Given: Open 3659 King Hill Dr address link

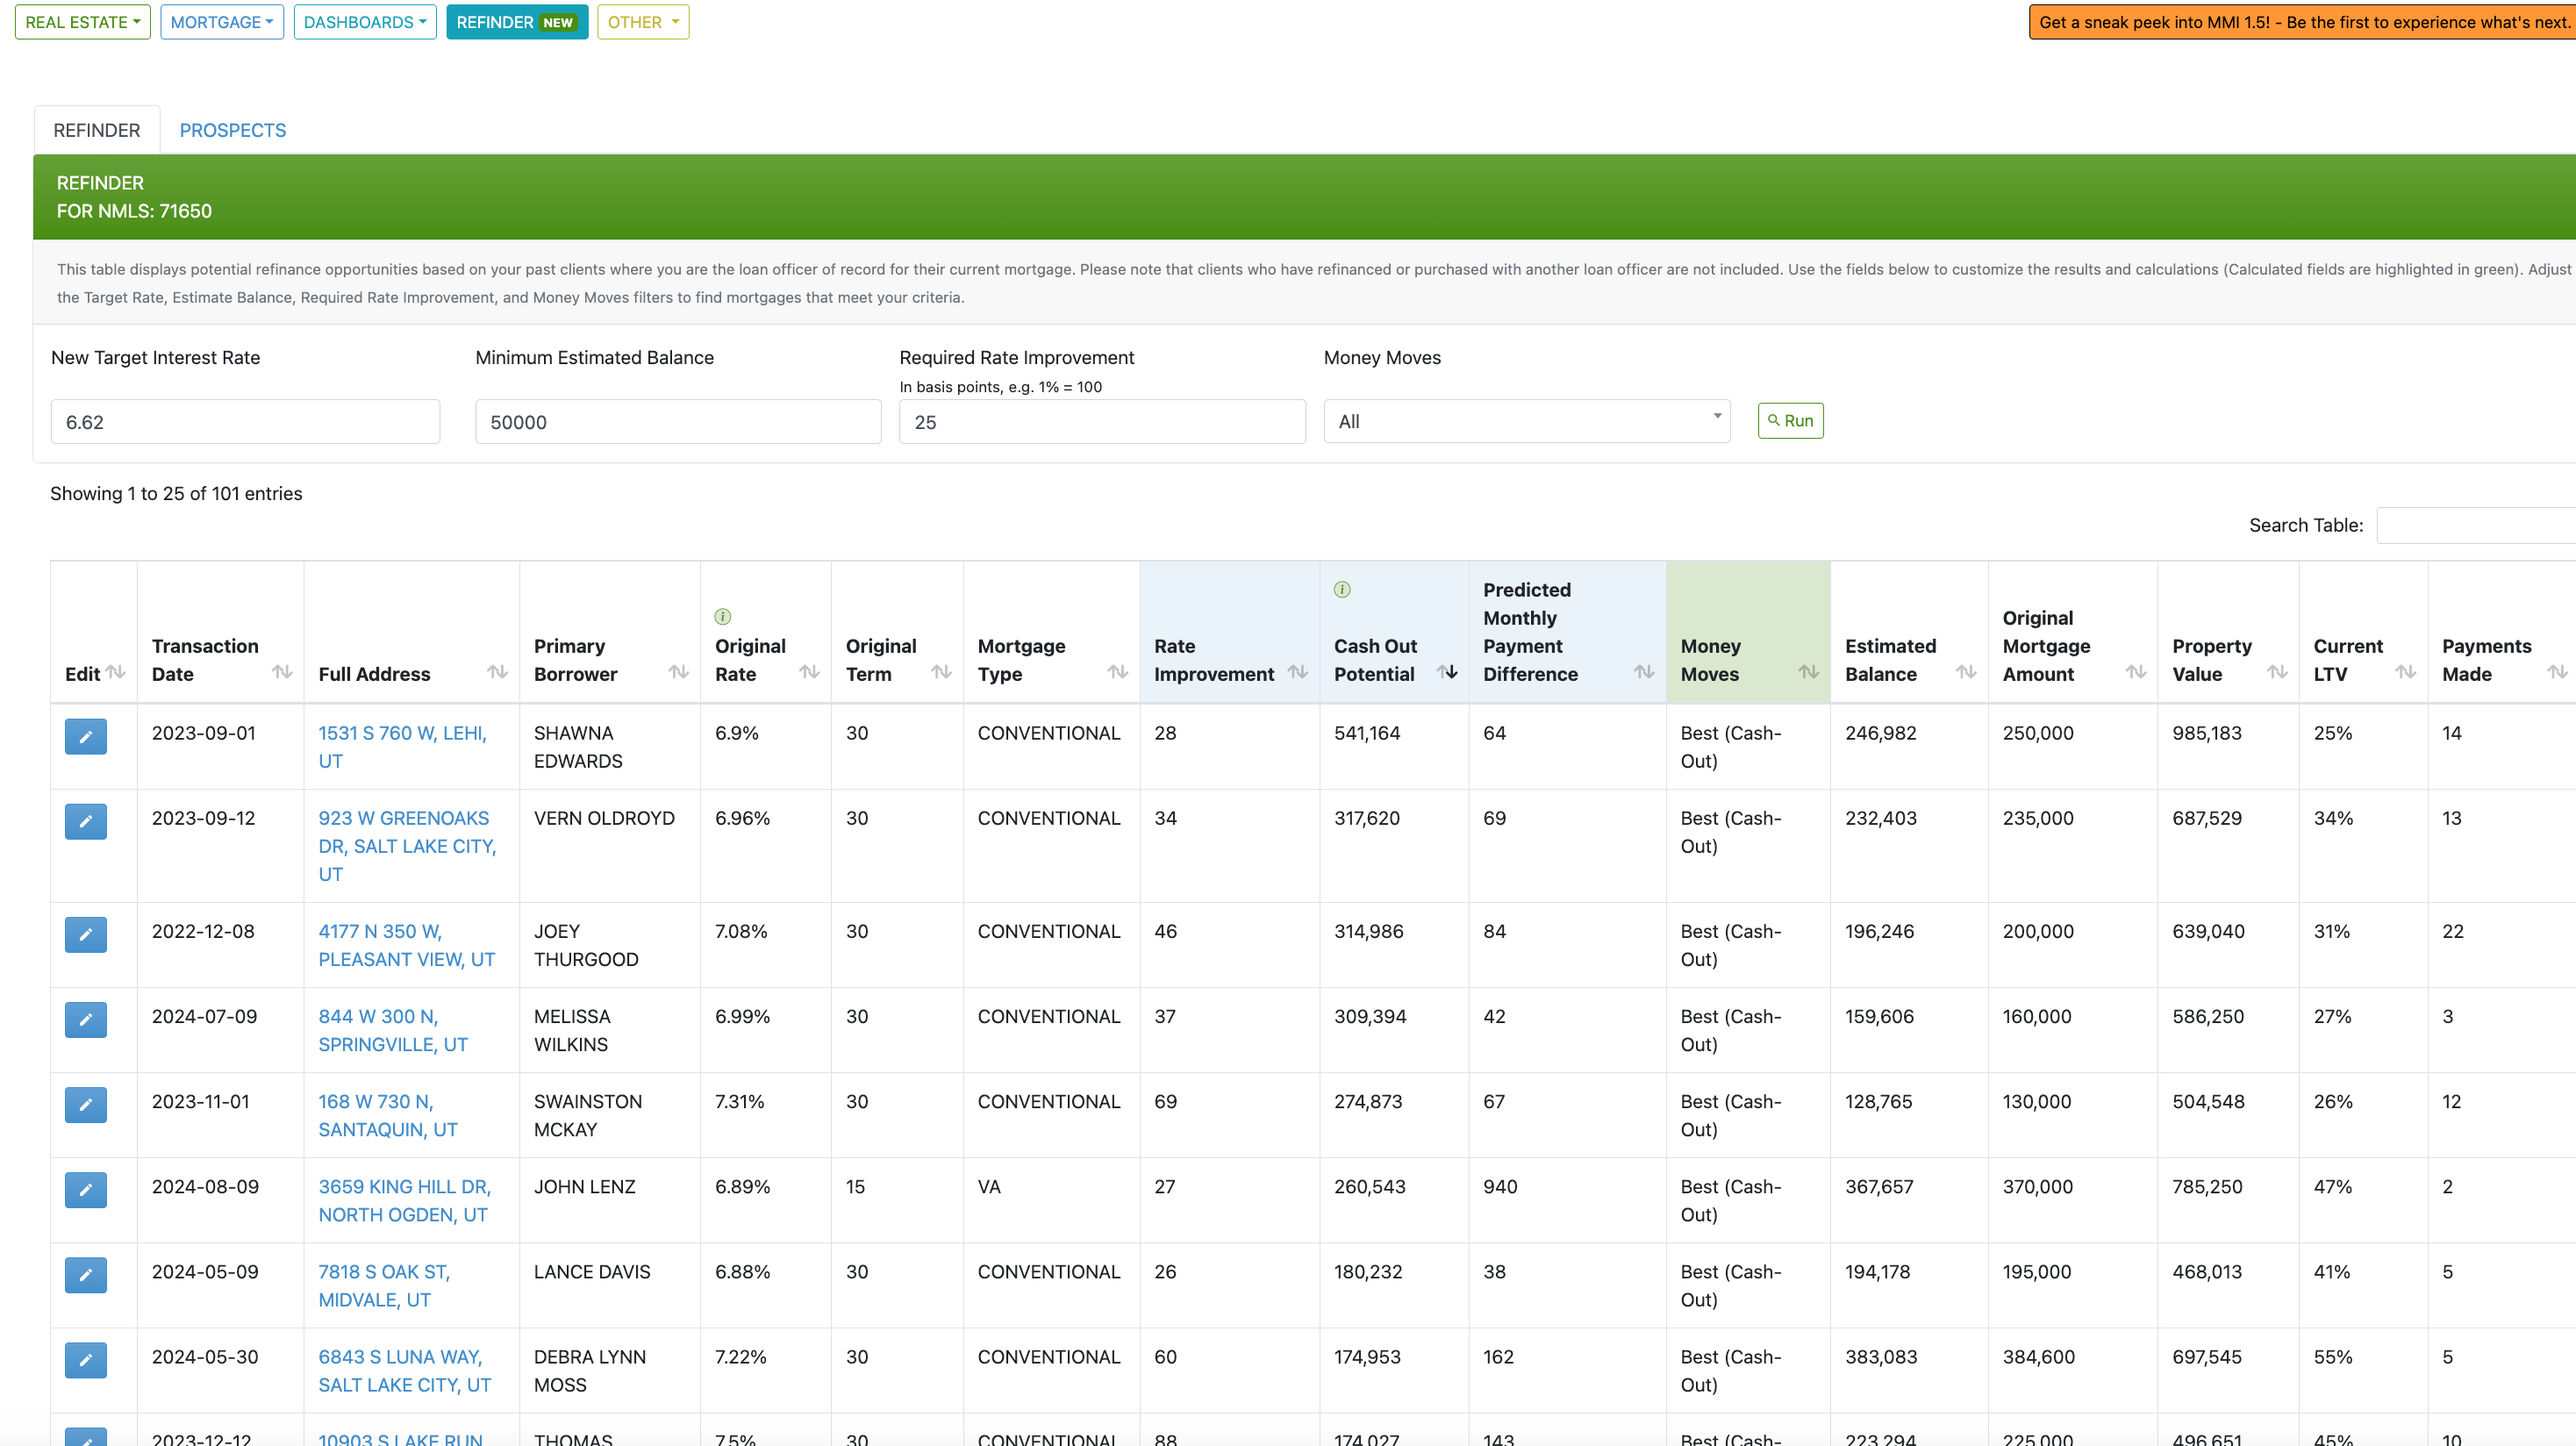Looking at the screenshot, I should tap(404, 1200).
